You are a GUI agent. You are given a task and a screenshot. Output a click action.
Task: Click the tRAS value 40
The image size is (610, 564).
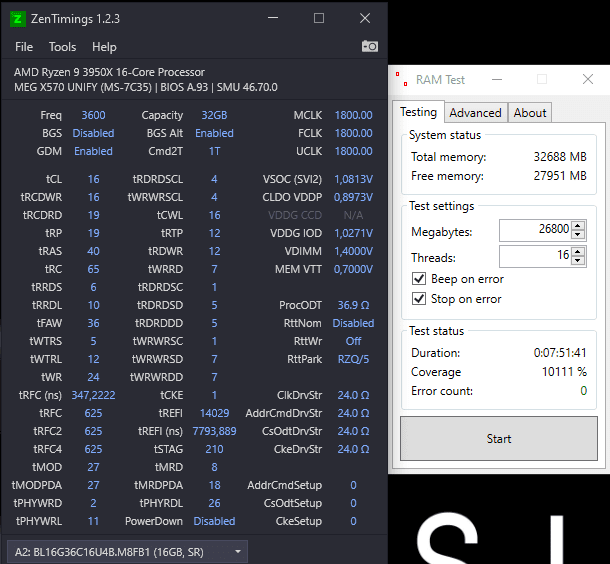[93, 251]
